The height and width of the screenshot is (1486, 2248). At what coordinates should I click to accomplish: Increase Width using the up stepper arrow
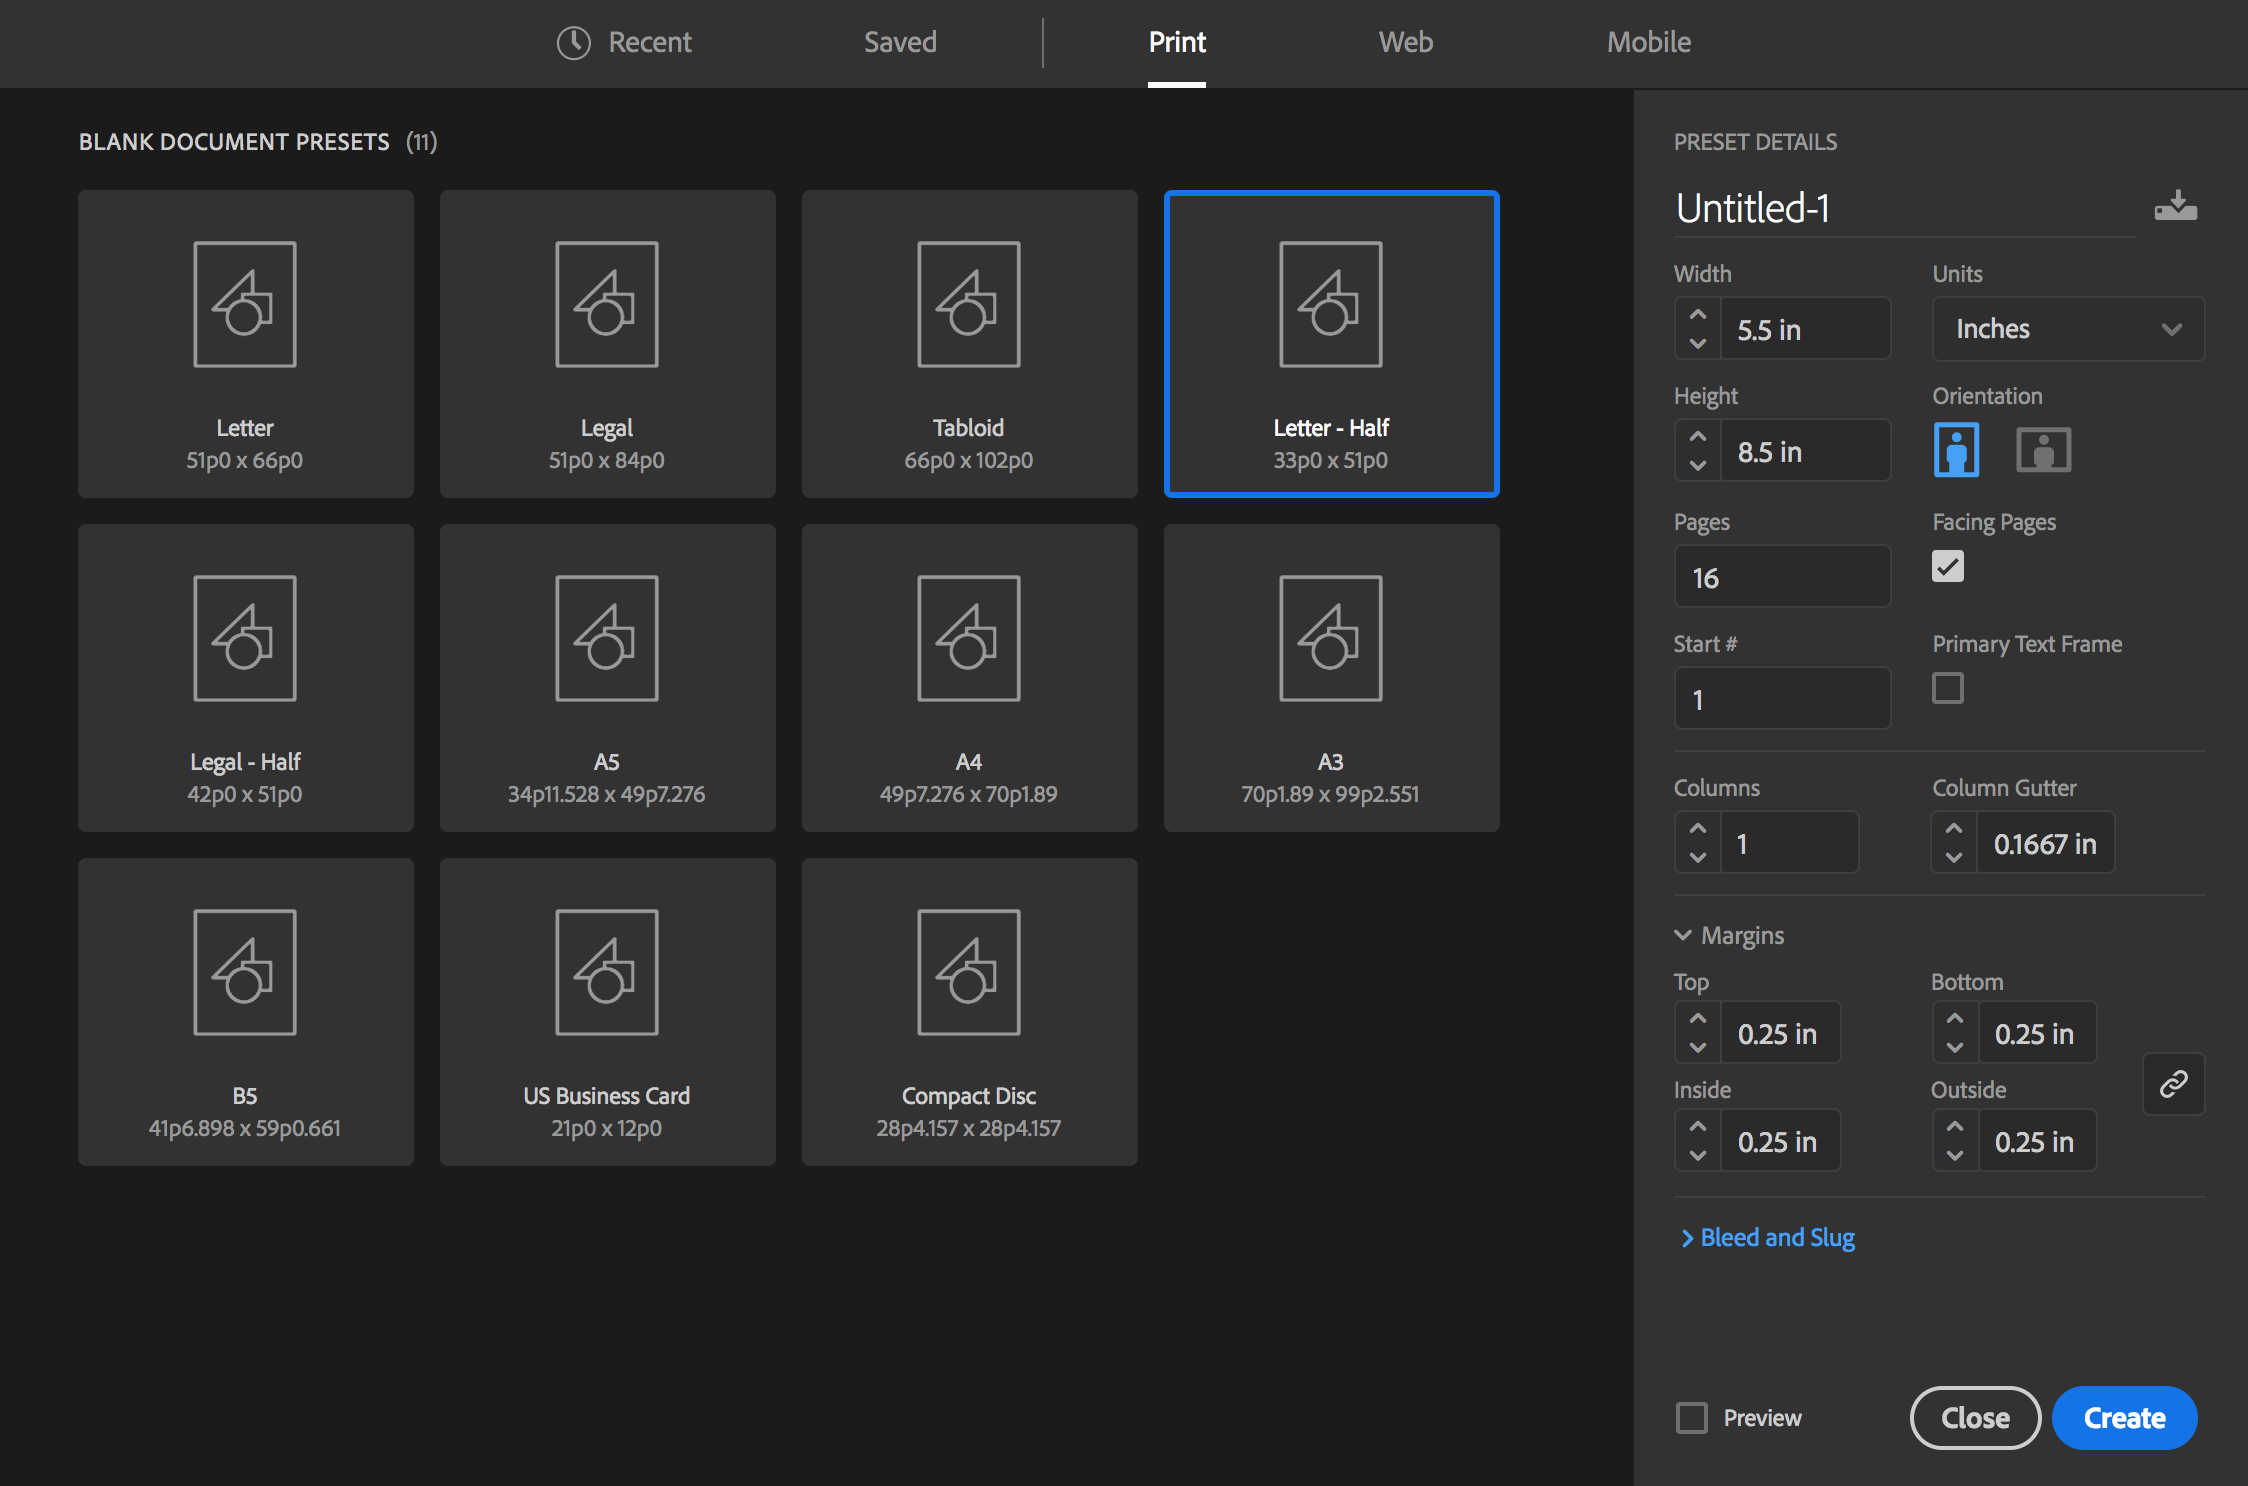[x=1697, y=314]
